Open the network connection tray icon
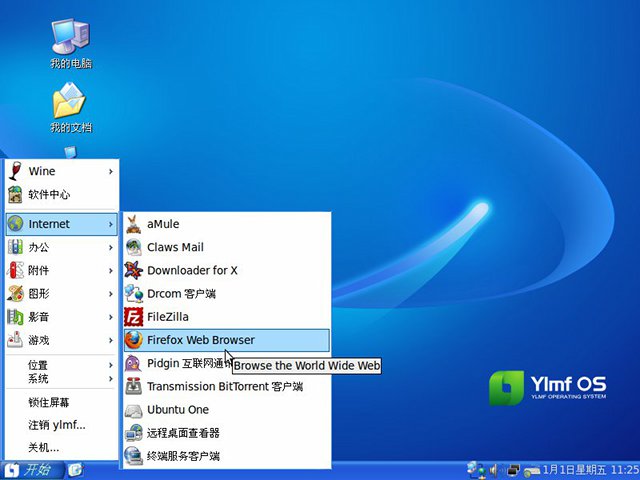The width and height of the screenshot is (640, 480). [x=476, y=470]
